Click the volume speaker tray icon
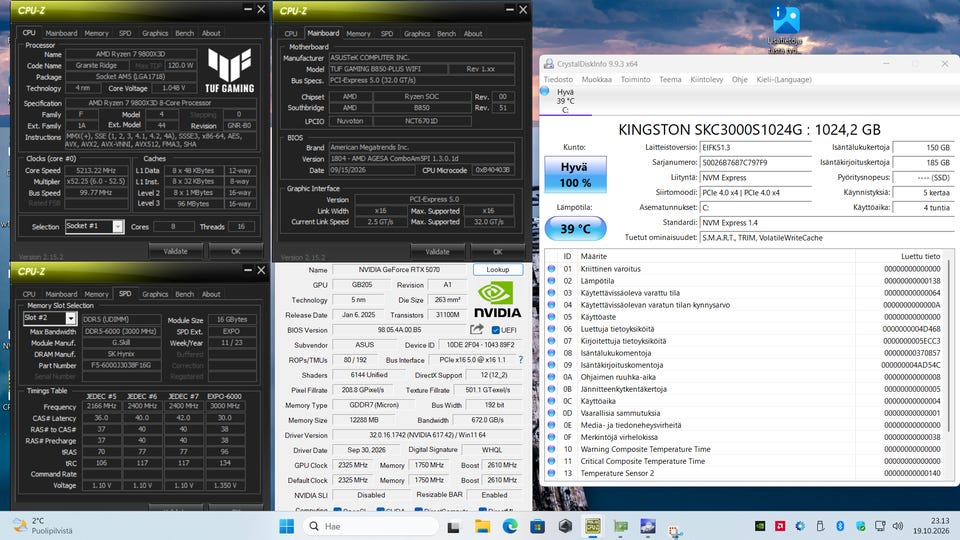Viewport: 960px width, 540px height. click(x=898, y=526)
